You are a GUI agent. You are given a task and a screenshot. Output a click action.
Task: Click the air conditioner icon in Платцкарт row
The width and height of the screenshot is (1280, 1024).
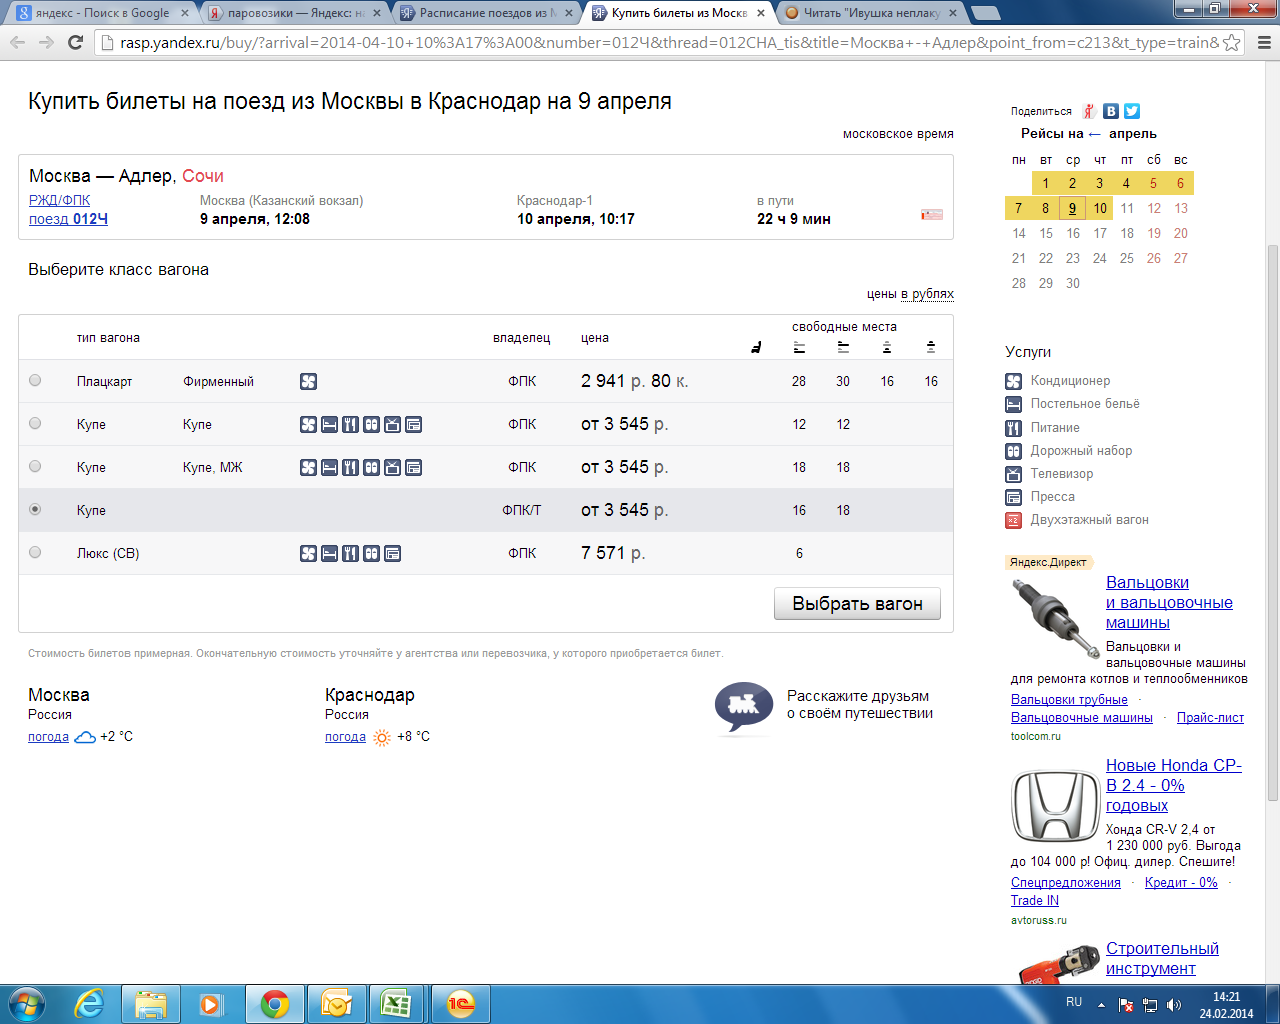pyautogui.click(x=308, y=381)
